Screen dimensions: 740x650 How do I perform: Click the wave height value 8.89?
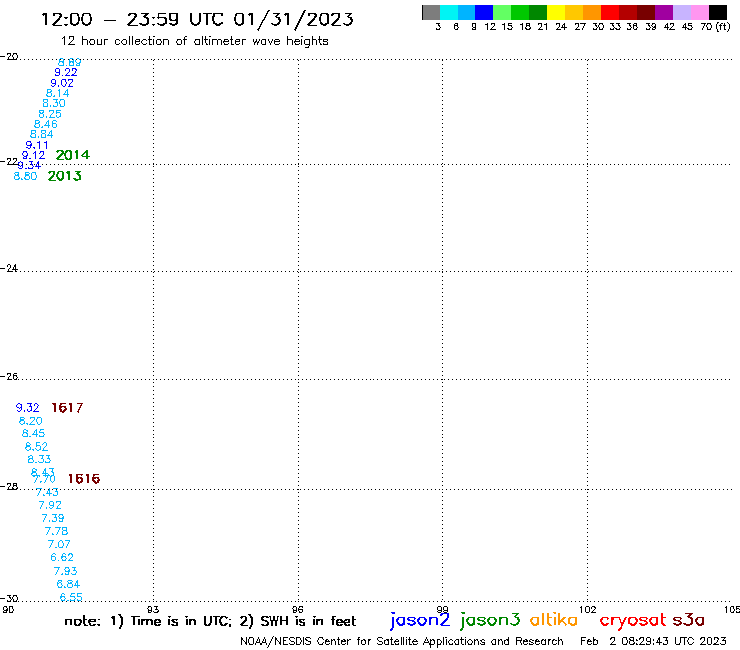69,62
